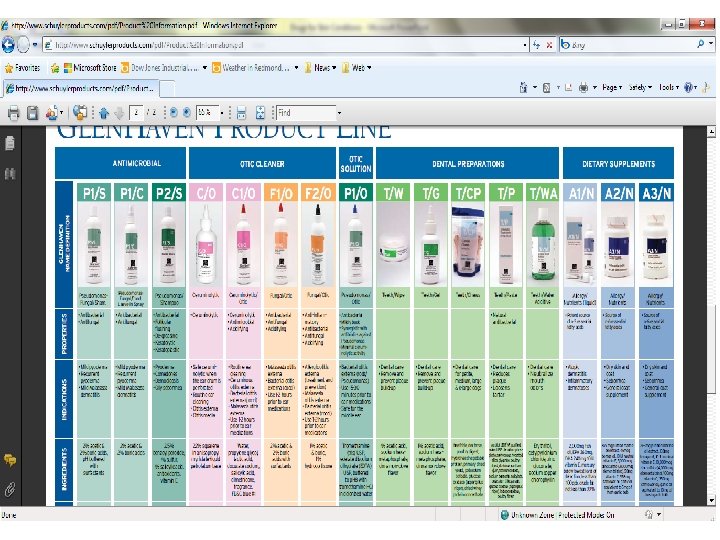
Task: Stop loading with the red X icon
Action: pyautogui.click(x=549, y=45)
